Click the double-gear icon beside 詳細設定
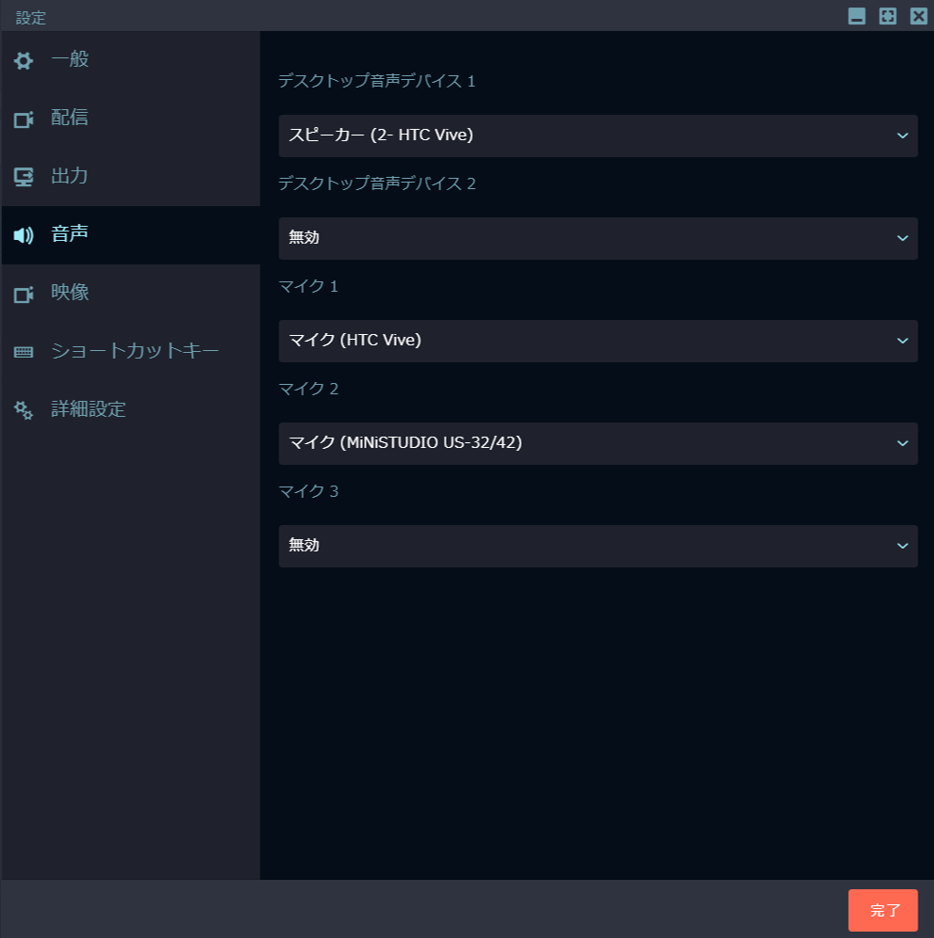The width and height of the screenshot is (934, 938). pyautogui.click(x=23, y=410)
